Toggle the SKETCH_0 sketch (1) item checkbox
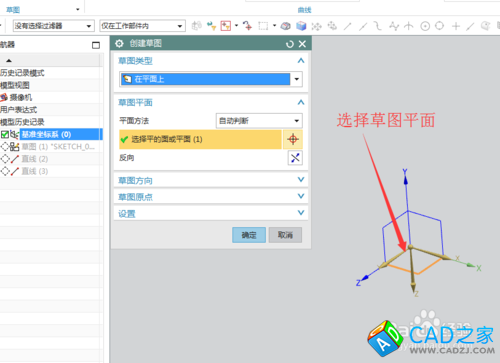The height and width of the screenshot is (363, 500). (5, 147)
